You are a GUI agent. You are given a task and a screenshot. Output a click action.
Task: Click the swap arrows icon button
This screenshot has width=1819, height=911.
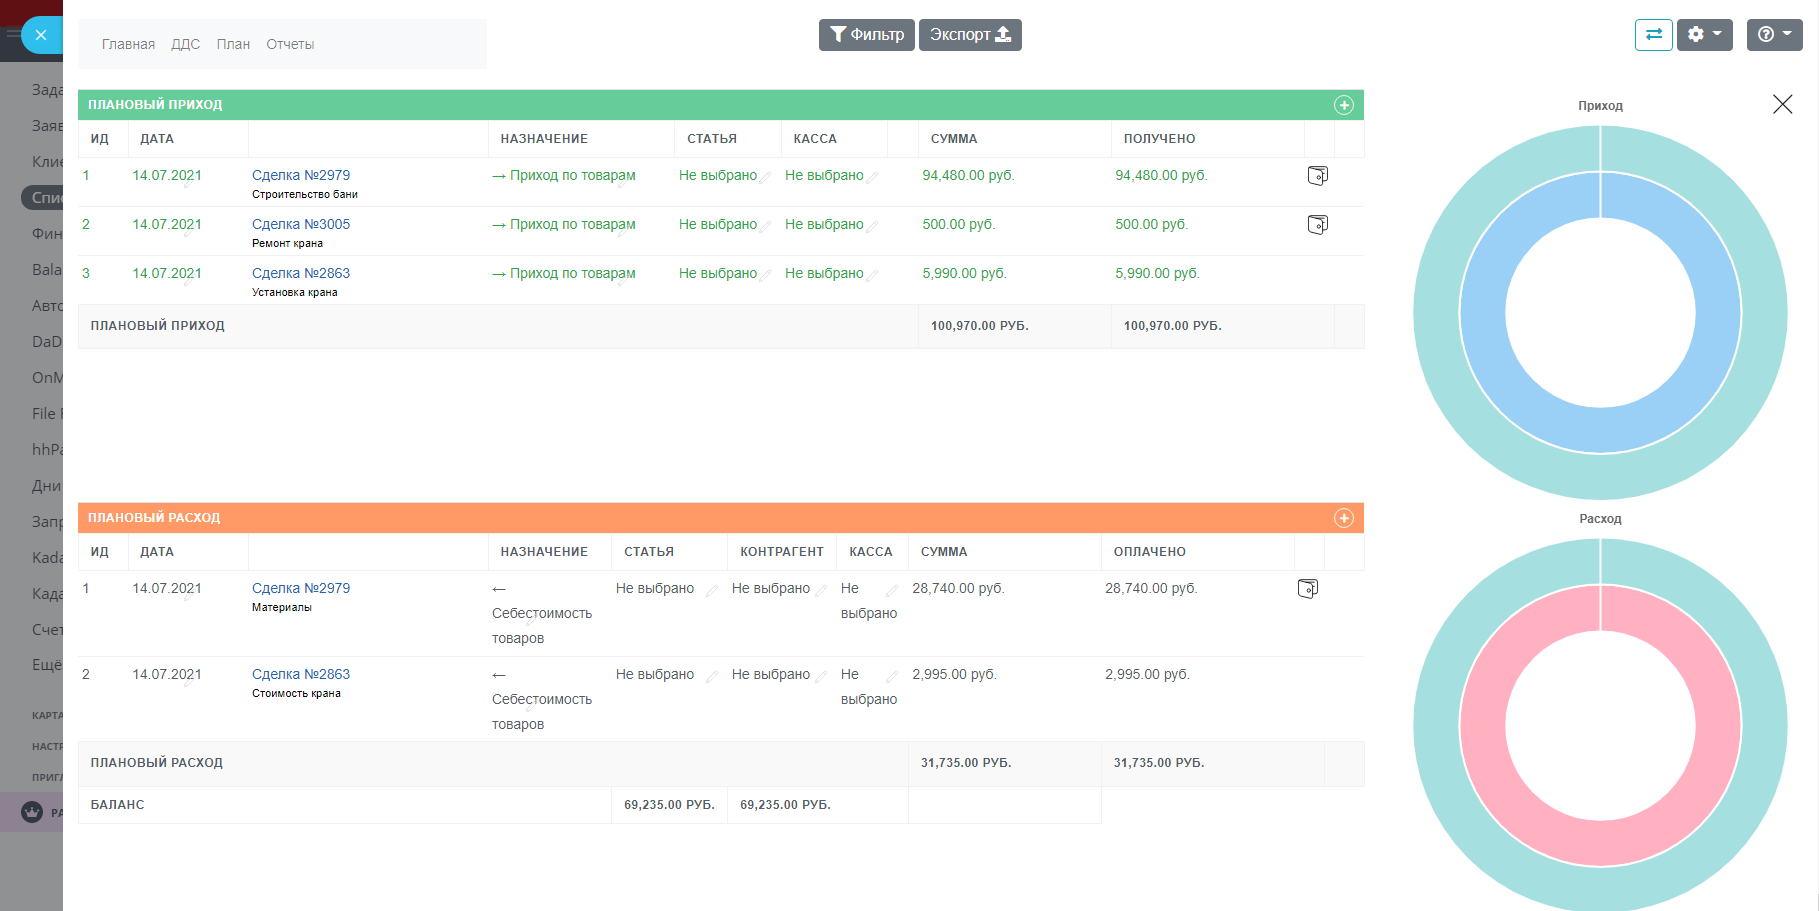point(1653,35)
